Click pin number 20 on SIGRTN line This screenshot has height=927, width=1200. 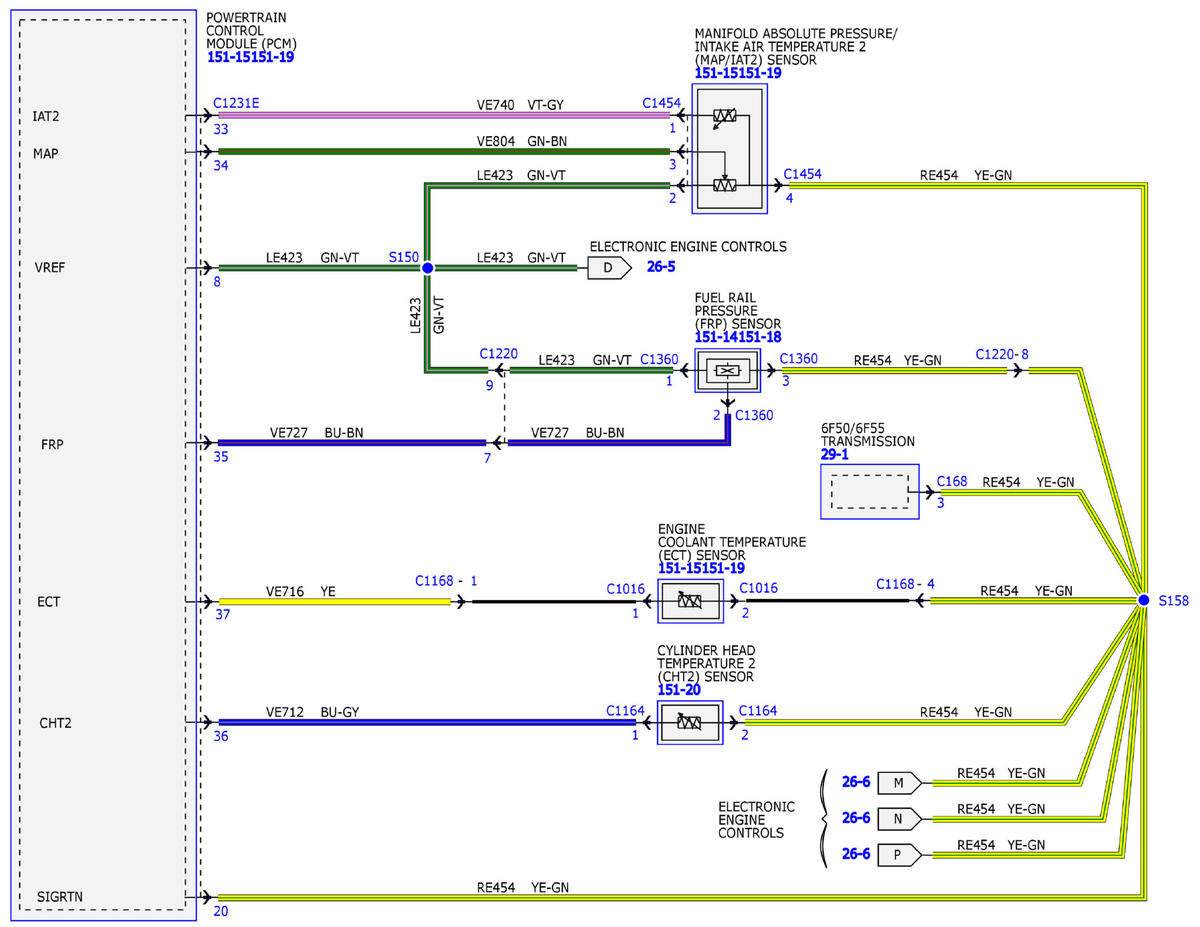(x=221, y=911)
